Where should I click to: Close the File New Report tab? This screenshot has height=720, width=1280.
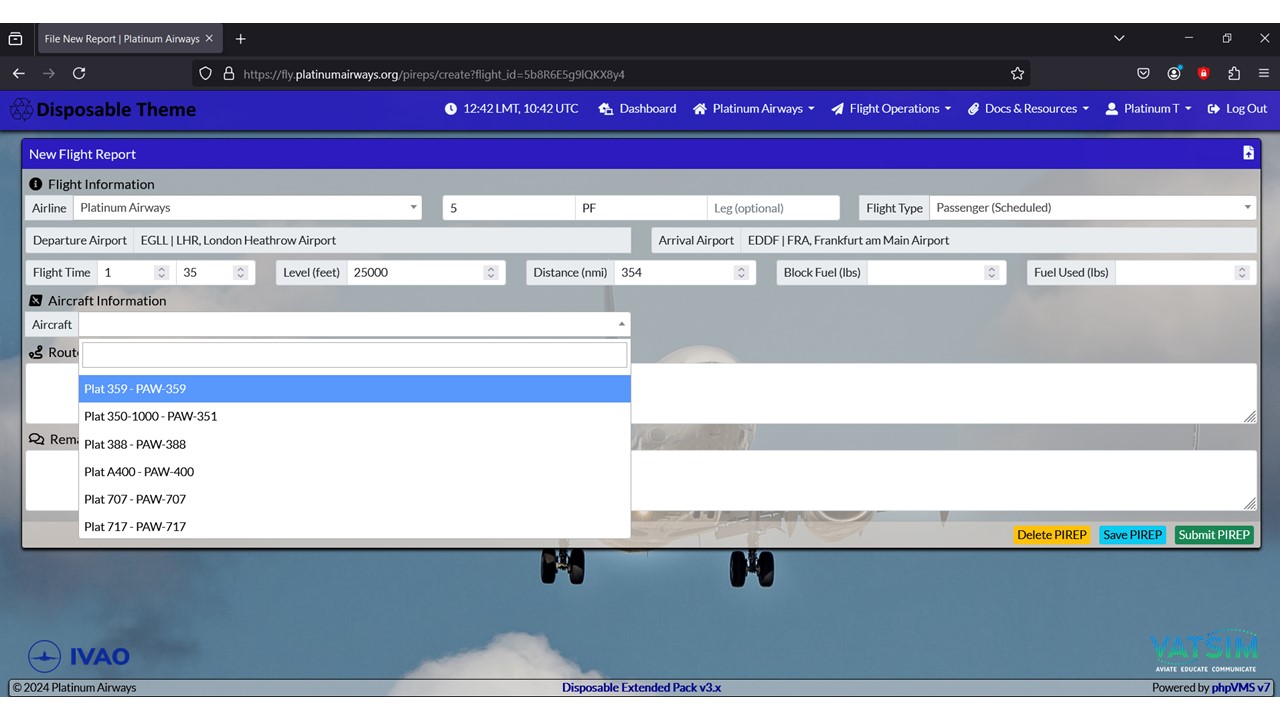pyautogui.click(x=209, y=39)
